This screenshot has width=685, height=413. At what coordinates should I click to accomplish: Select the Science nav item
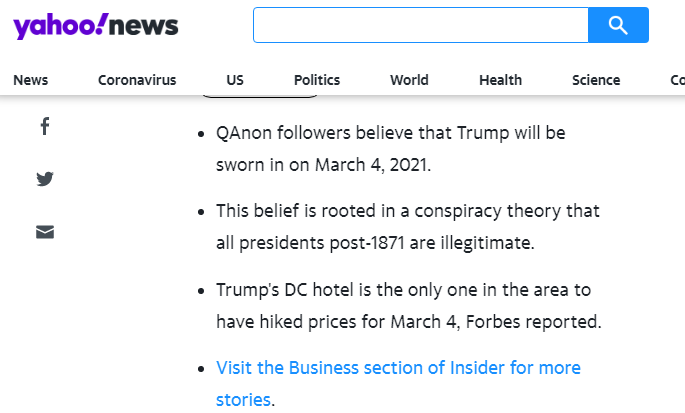596,80
